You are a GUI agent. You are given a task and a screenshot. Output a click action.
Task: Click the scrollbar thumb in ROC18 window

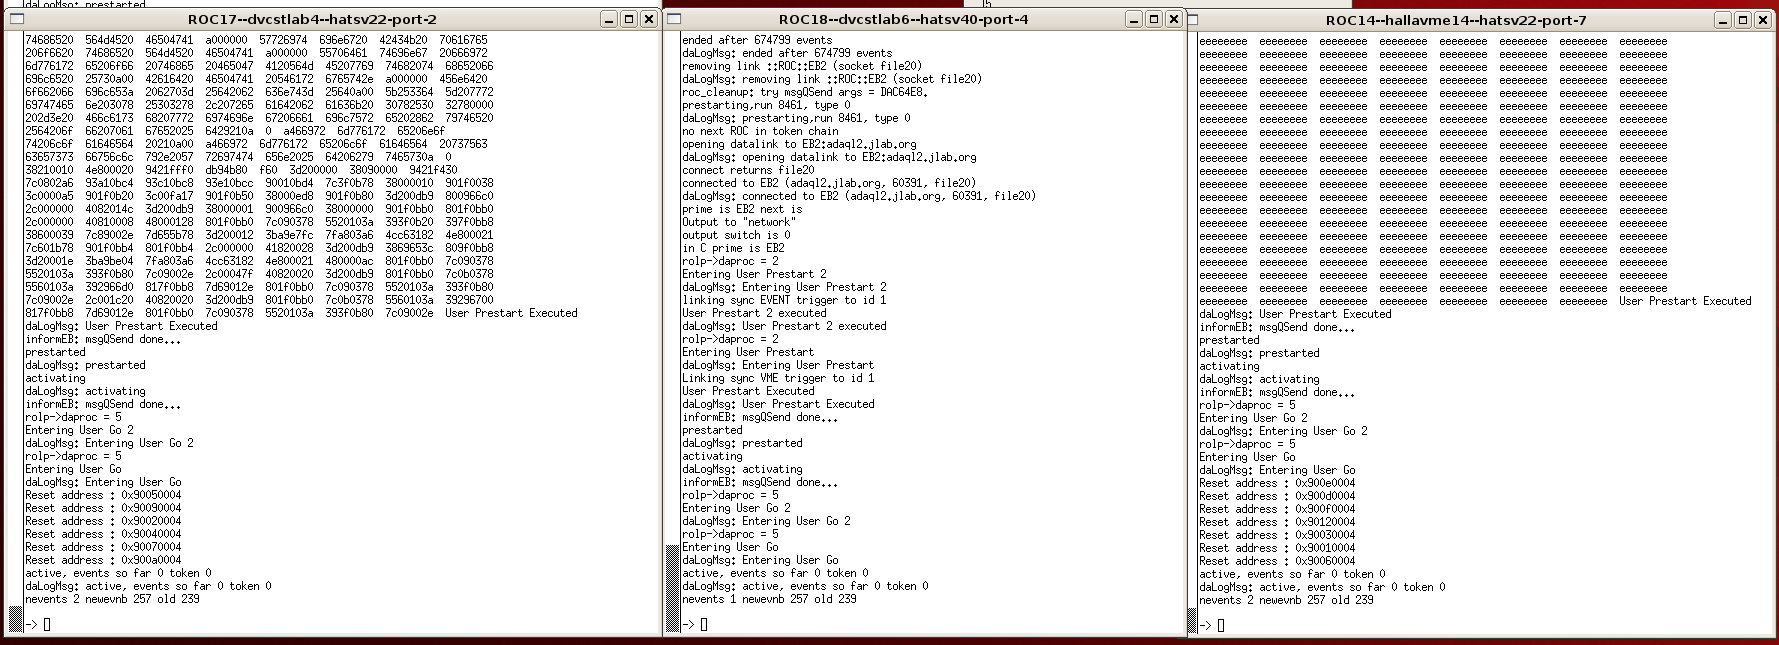[x=673, y=589]
